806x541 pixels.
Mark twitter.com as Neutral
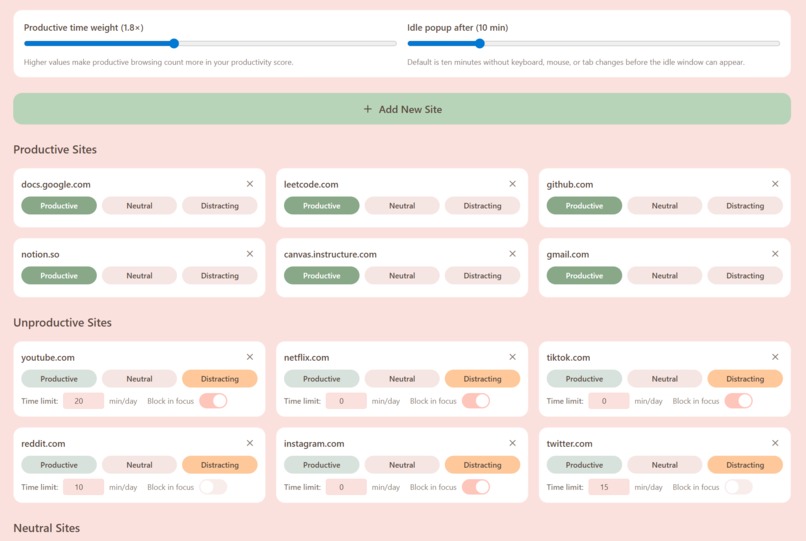[x=665, y=465]
